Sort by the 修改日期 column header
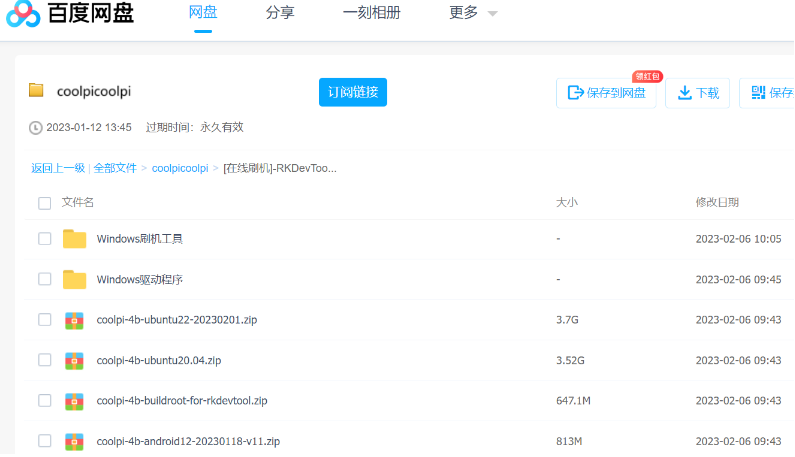This screenshot has height=457, width=795. coord(717,202)
